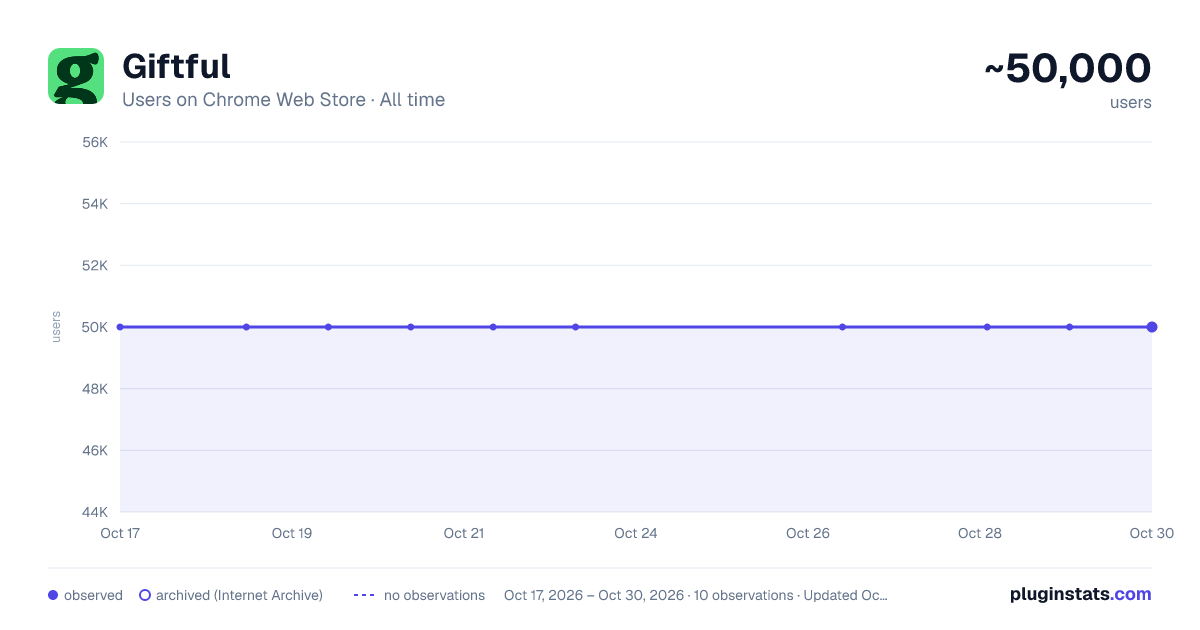The image size is (1200, 630).
Task: Click the 50K y-axis label
Action: [95, 327]
